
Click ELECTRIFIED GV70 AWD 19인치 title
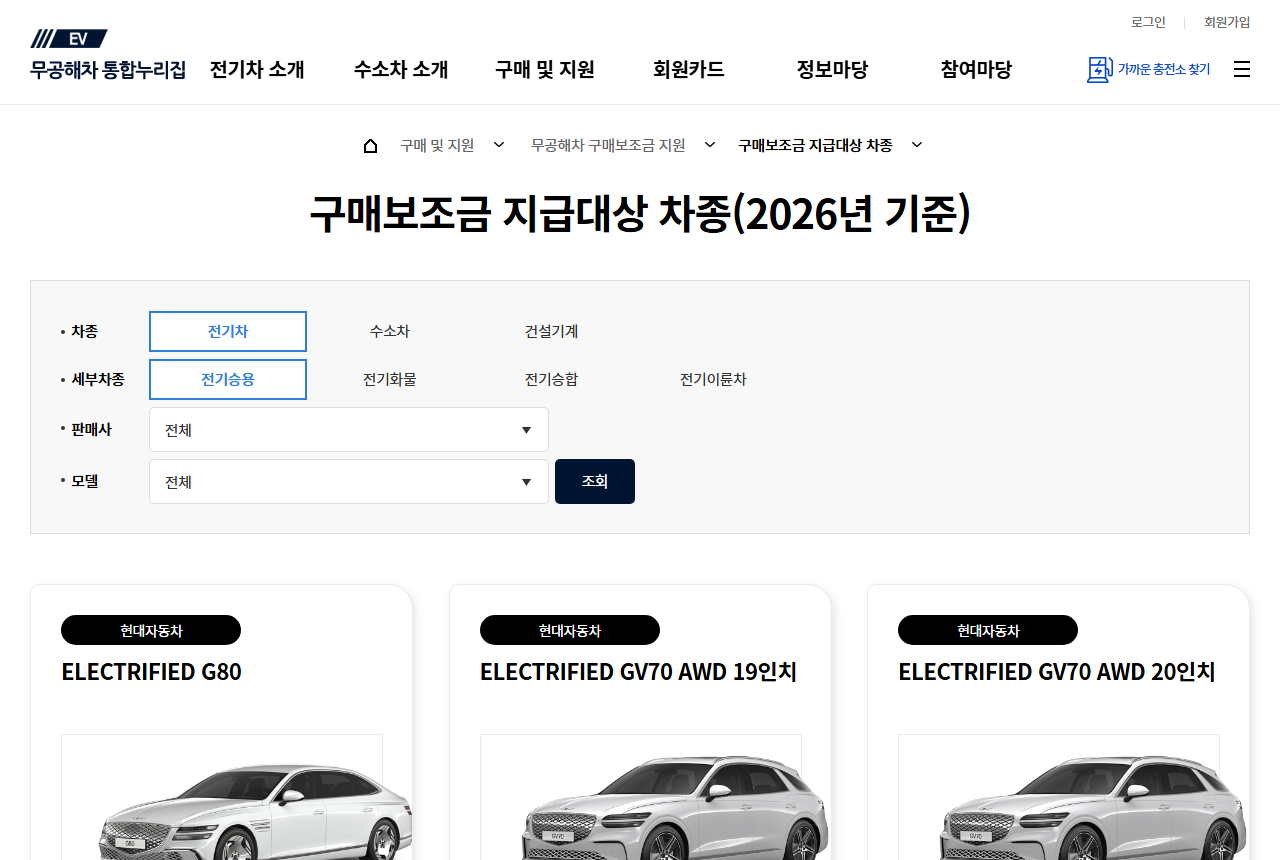pyautogui.click(x=638, y=672)
